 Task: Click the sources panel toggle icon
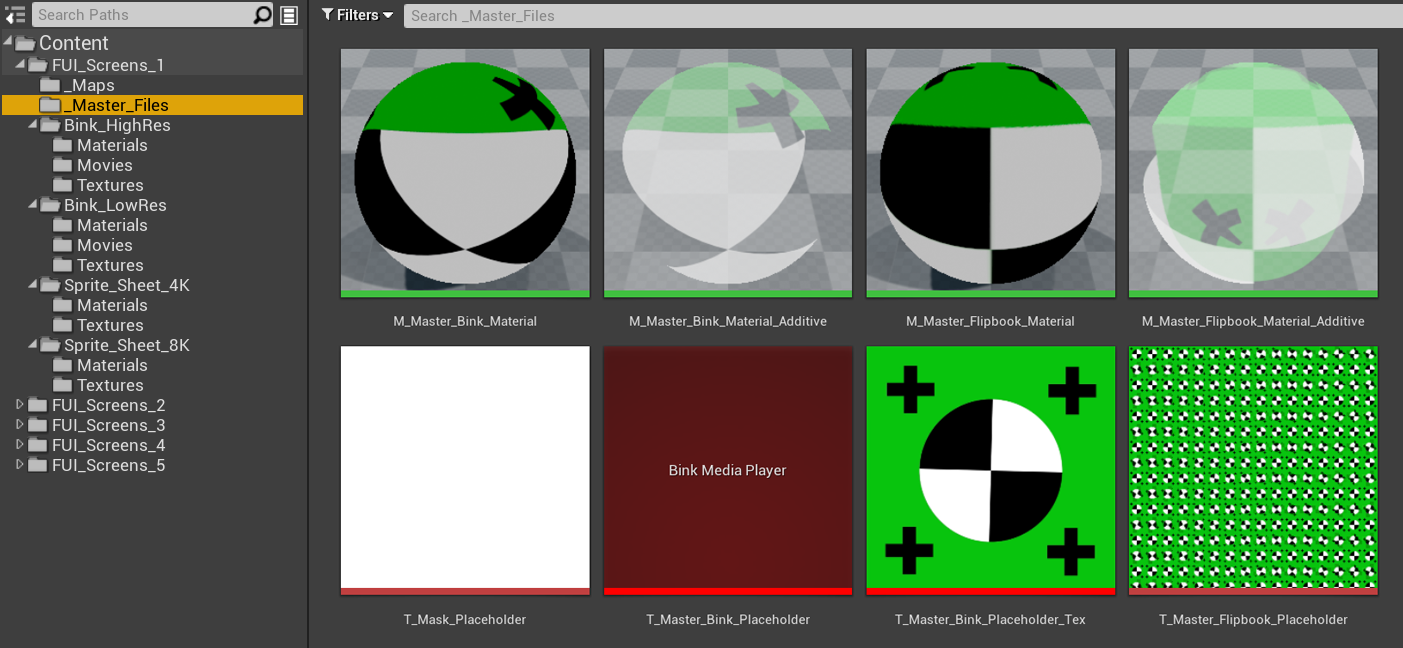(15, 15)
